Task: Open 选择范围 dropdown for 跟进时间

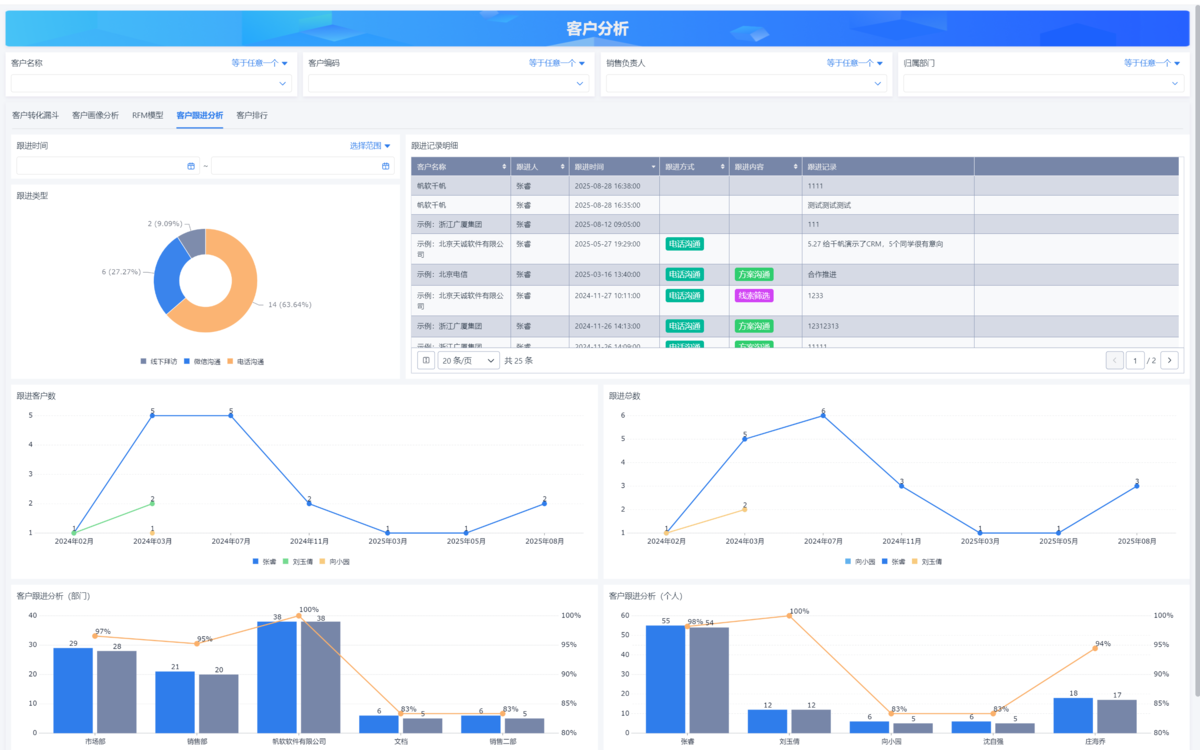Action: tap(370, 146)
